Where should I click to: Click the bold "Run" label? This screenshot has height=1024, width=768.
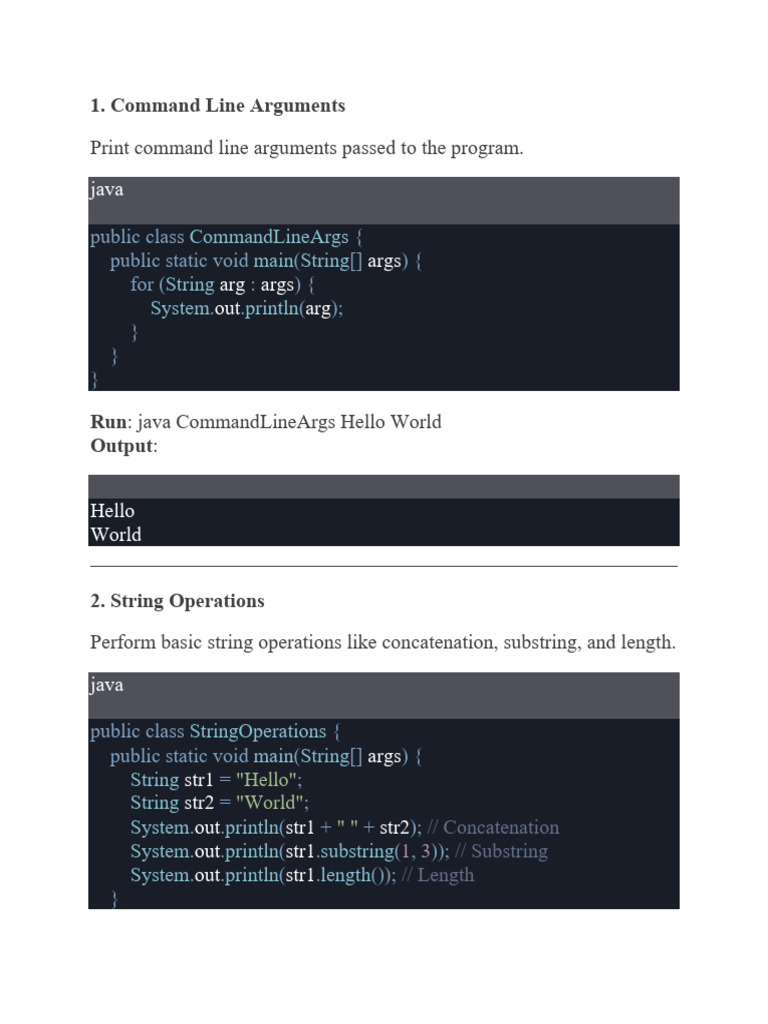pyautogui.click(x=109, y=422)
